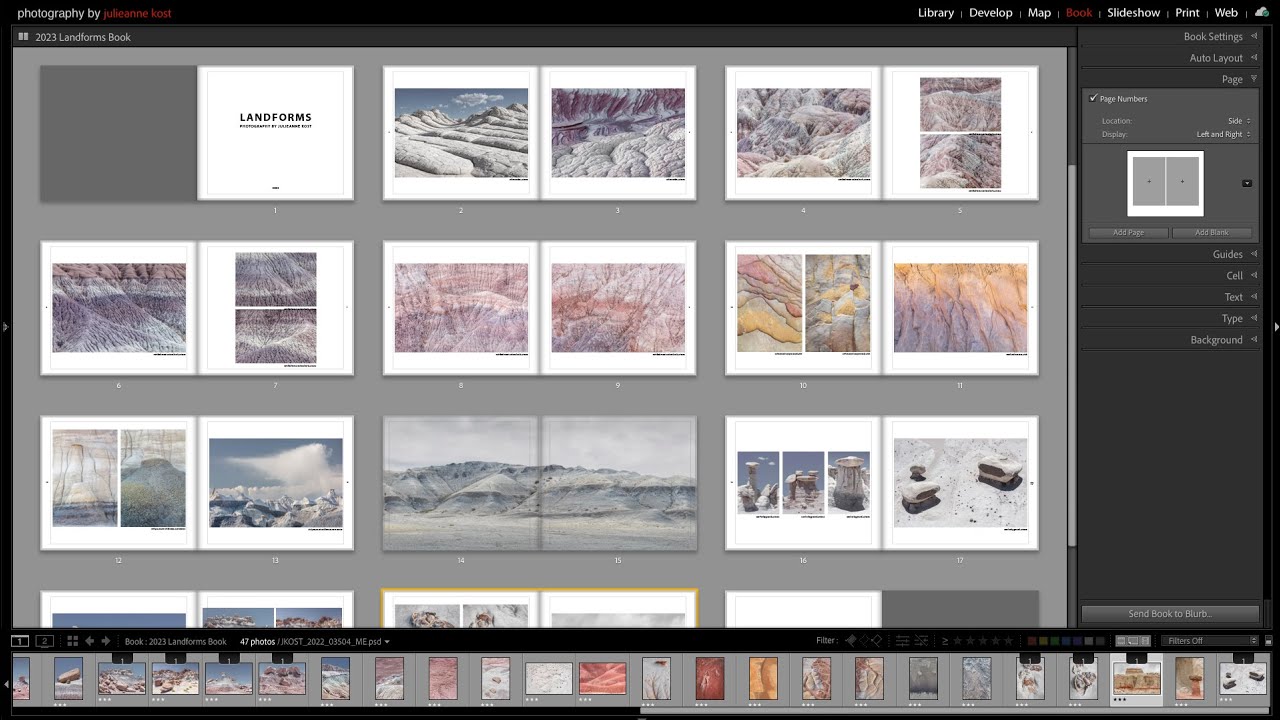
Task: Open the Web module
Action: (1226, 13)
